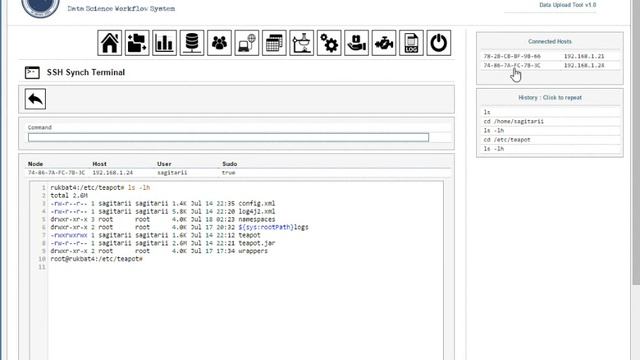Open the file transfer folders icon
640x360 pixels.
tap(137, 43)
